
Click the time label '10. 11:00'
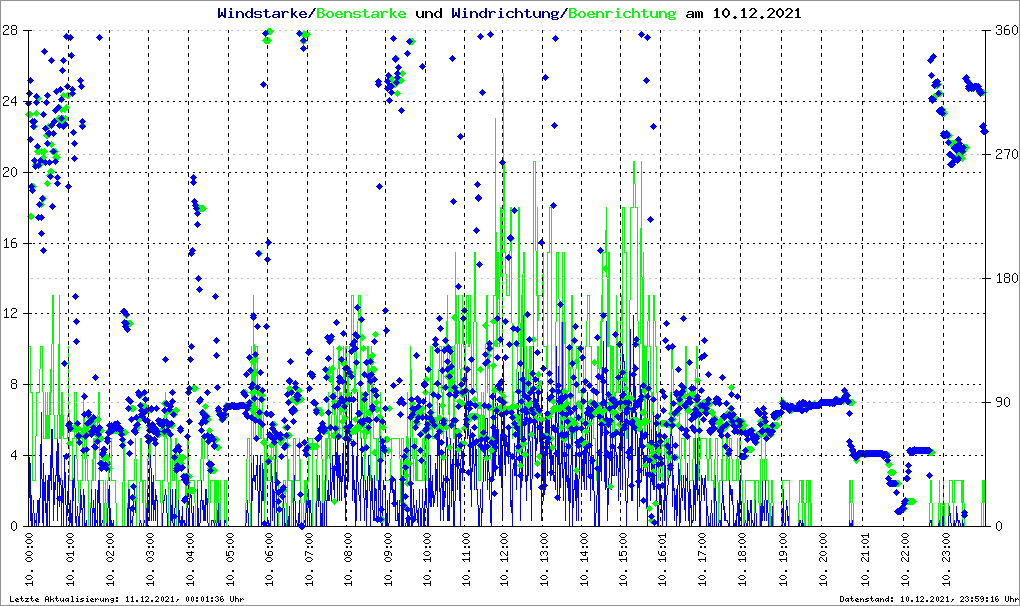466,560
